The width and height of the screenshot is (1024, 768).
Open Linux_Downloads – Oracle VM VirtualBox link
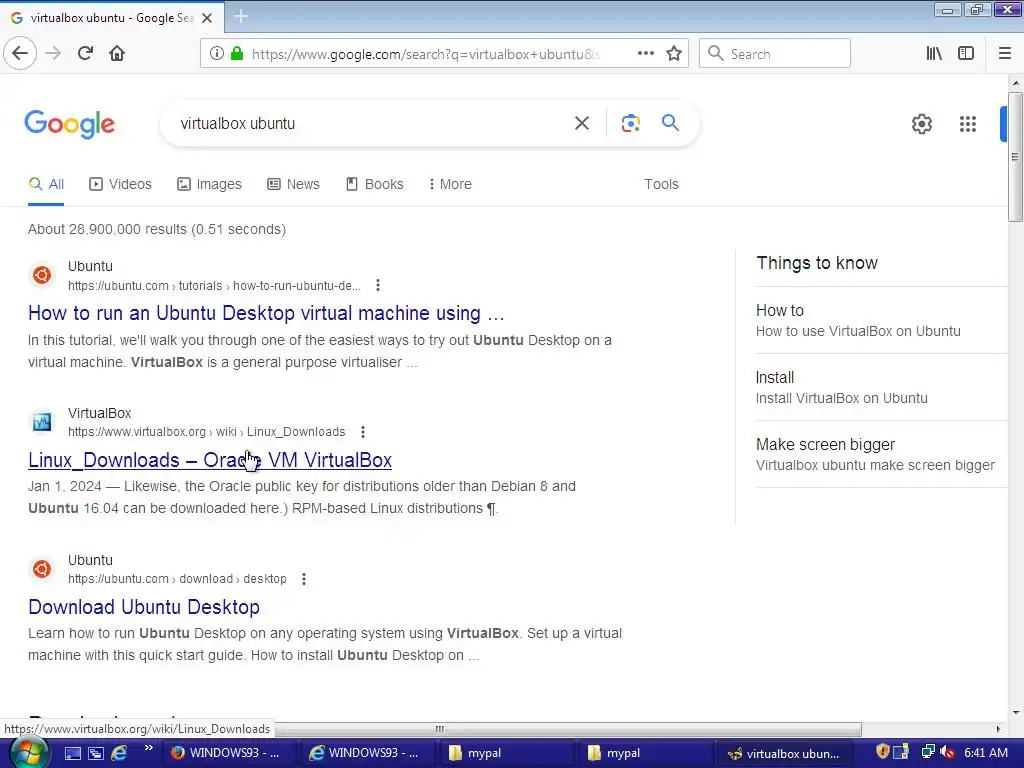click(x=210, y=460)
